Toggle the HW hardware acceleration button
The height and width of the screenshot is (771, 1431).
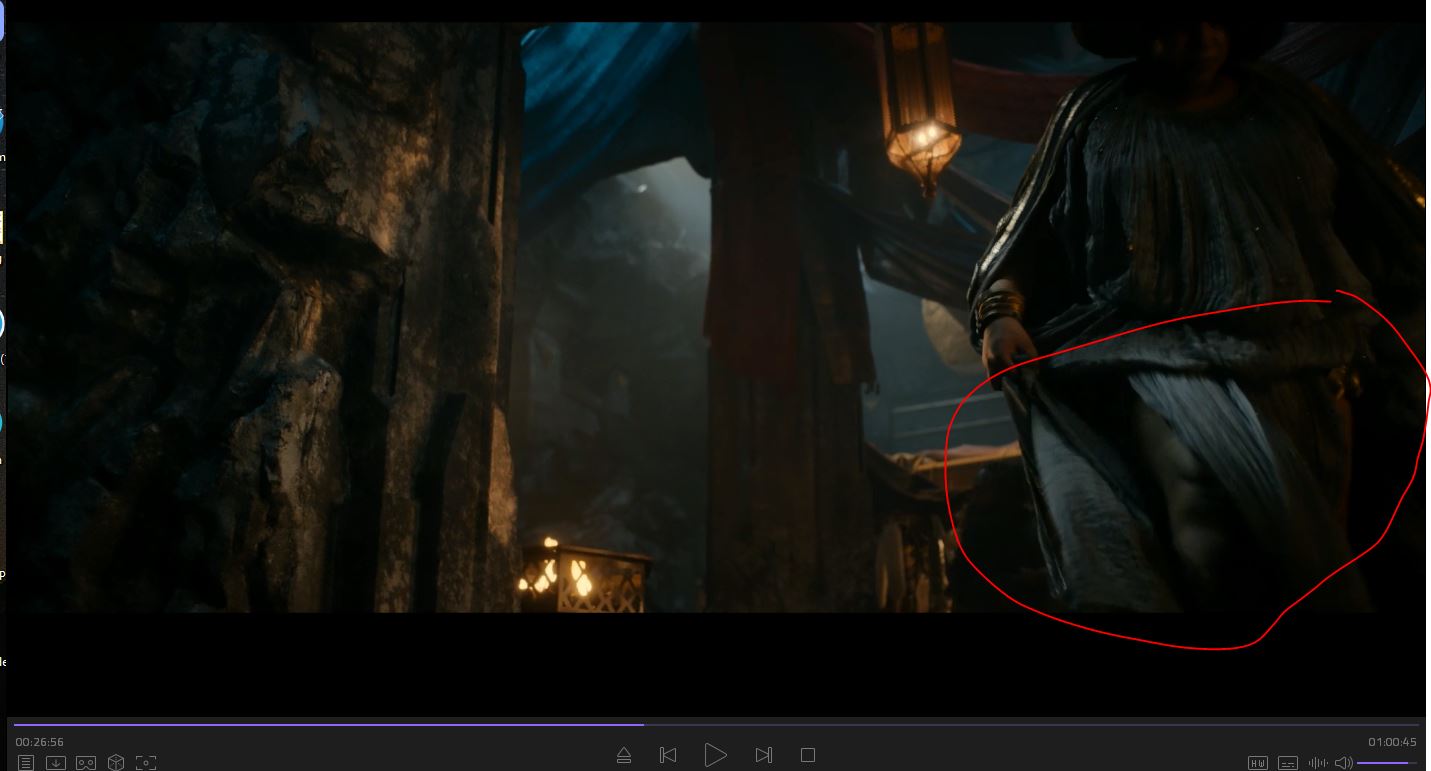click(x=1258, y=763)
